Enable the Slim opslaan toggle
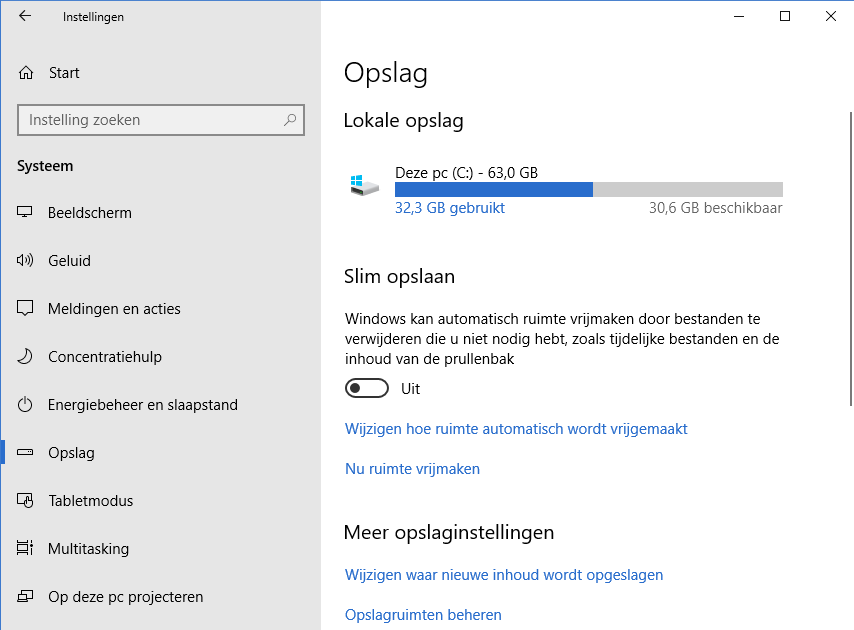The height and width of the screenshot is (630, 854). [x=366, y=388]
